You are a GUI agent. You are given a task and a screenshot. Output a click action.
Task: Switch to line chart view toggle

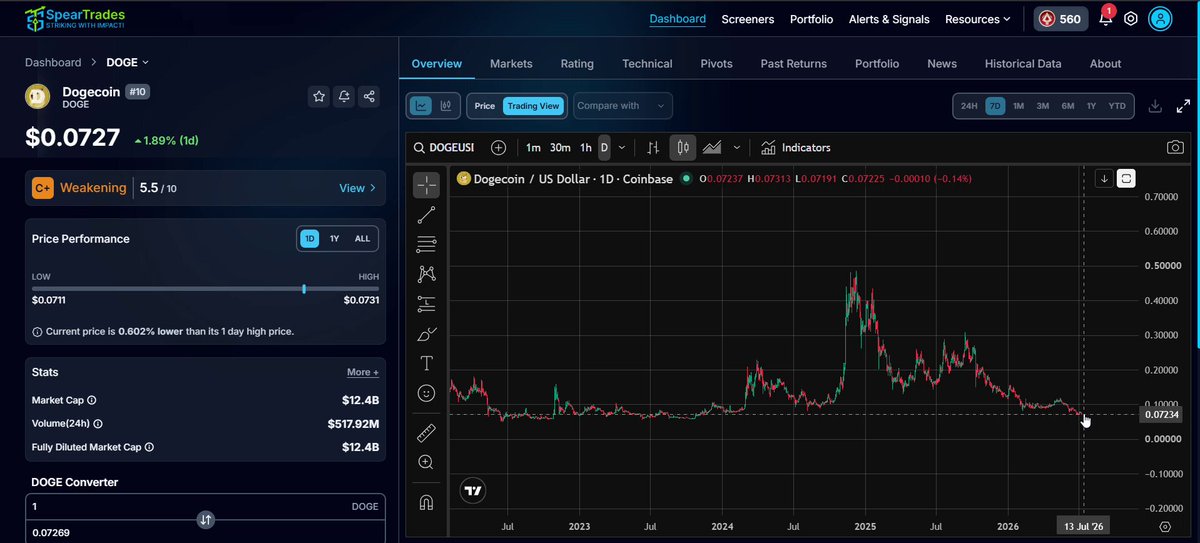tap(421, 105)
